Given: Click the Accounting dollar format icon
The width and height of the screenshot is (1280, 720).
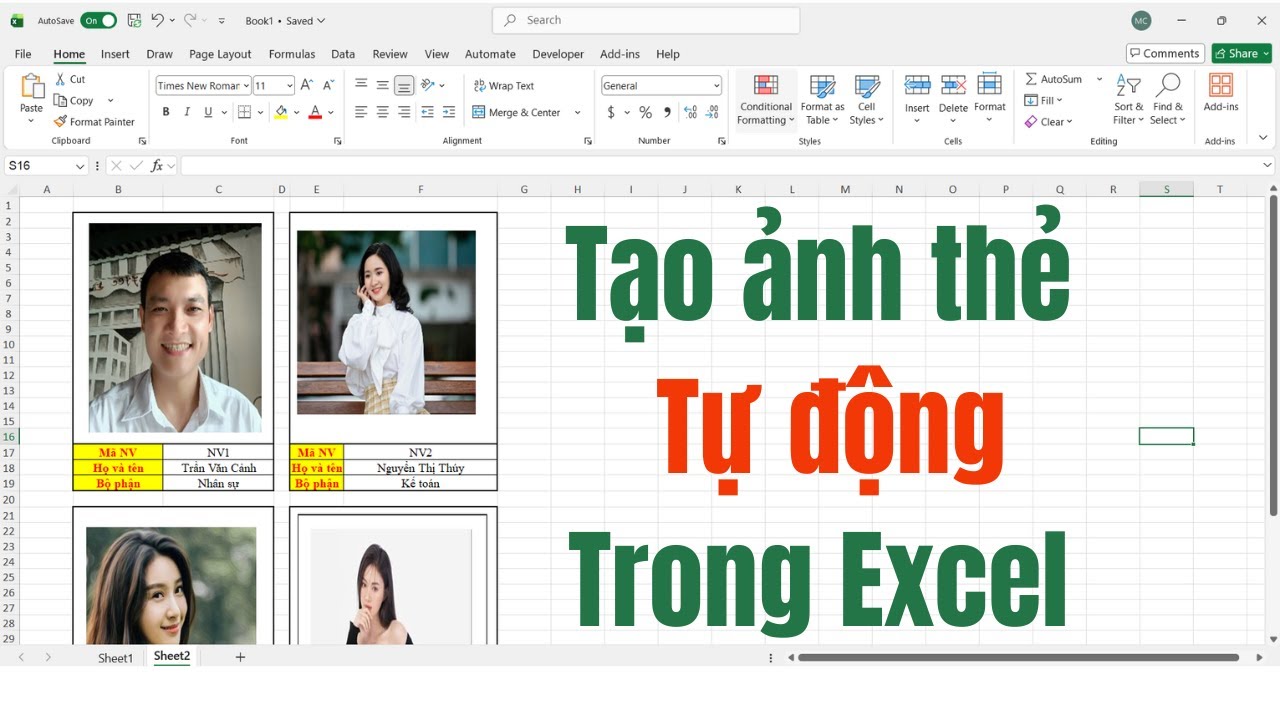Looking at the screenshot, I should click(611, 112).
